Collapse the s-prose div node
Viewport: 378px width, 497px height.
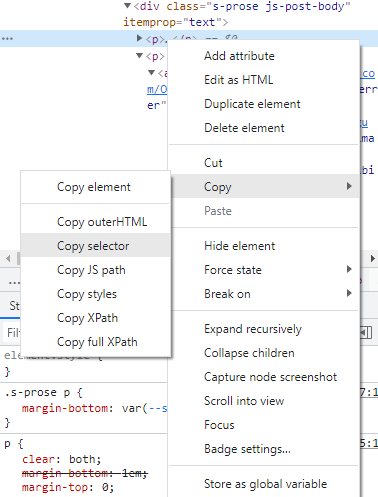[x=127, y=6]
